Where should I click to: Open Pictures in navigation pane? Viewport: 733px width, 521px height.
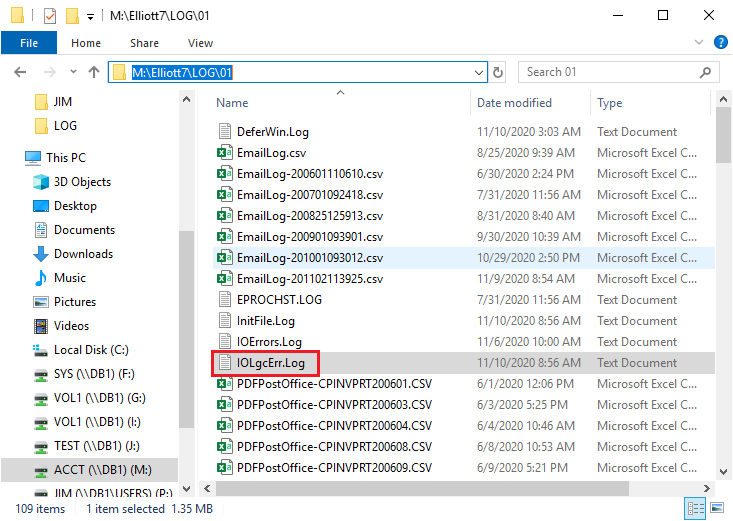pyautogui.click(x=64, y=302)
